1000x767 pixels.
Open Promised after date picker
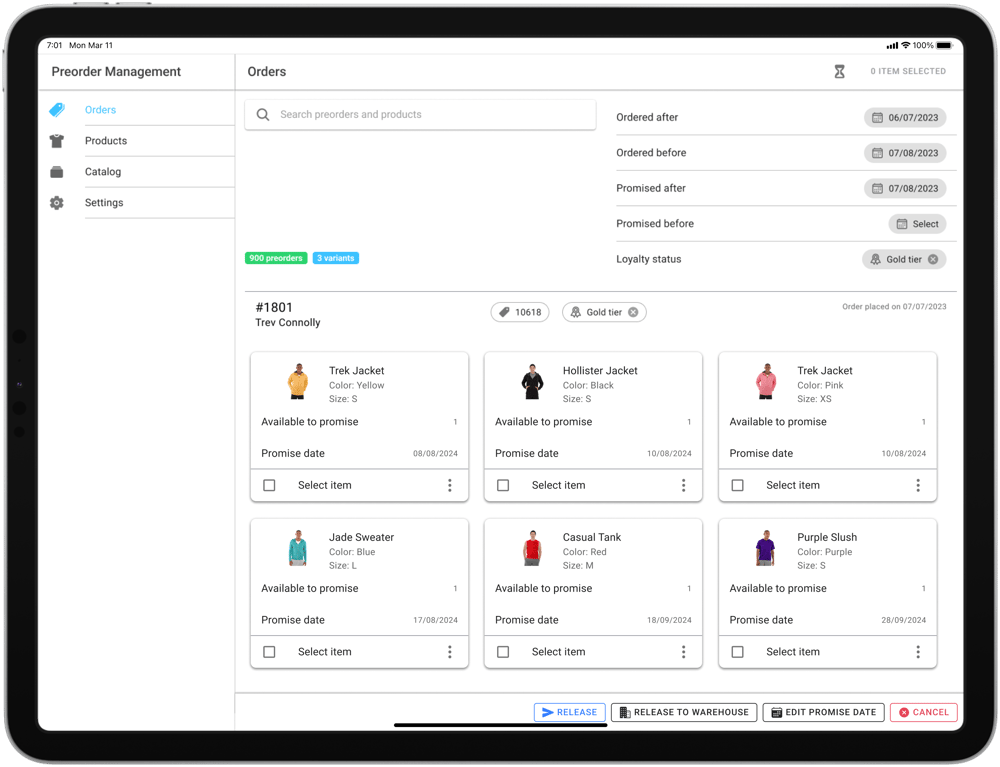[x=905, y=189]
